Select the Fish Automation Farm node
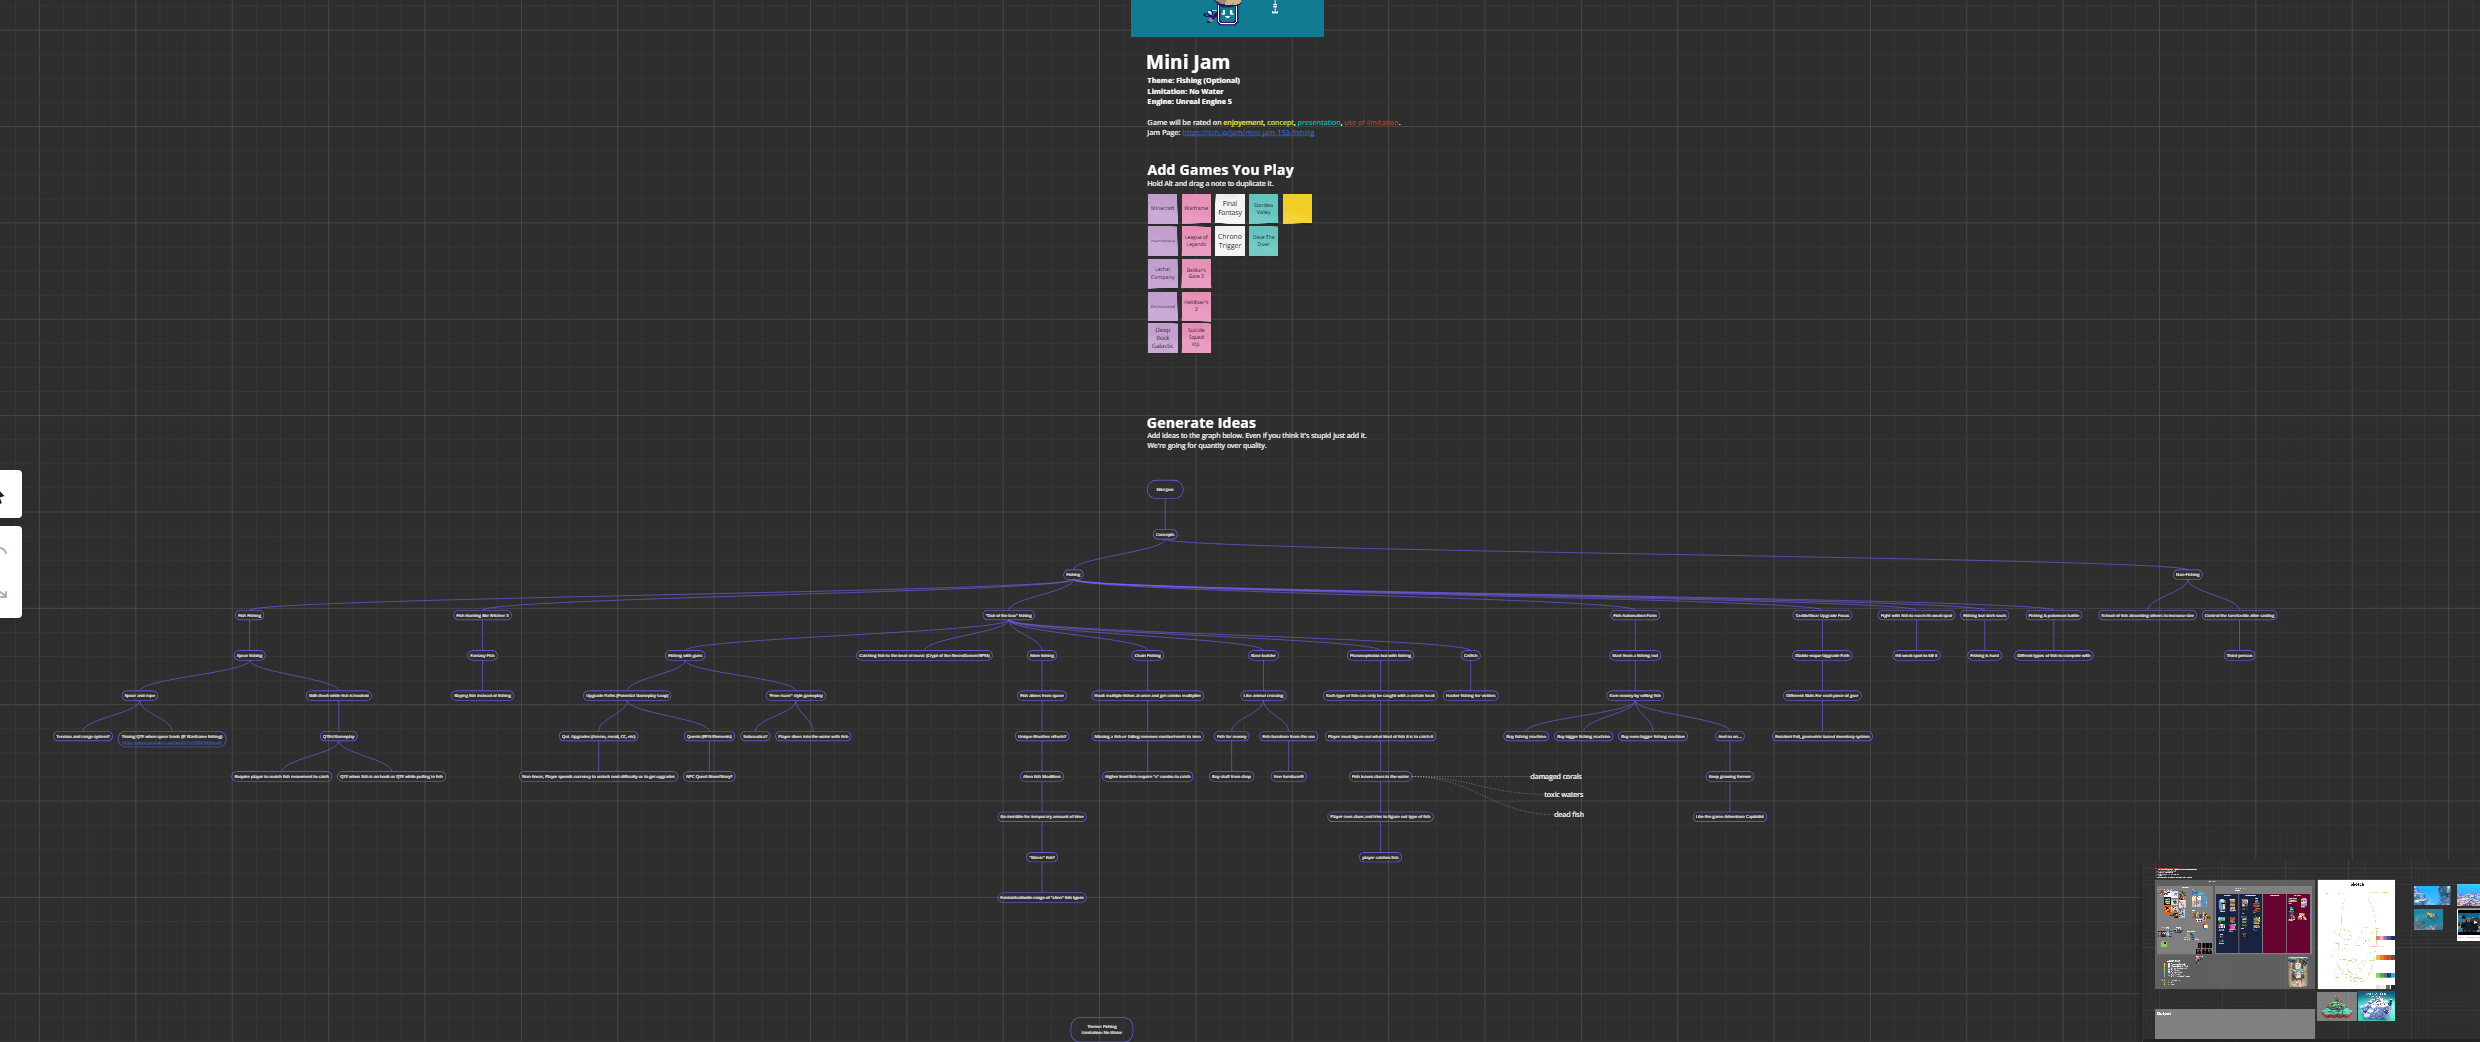This screenshot has height=1042, width=2480. [1635, 616]
